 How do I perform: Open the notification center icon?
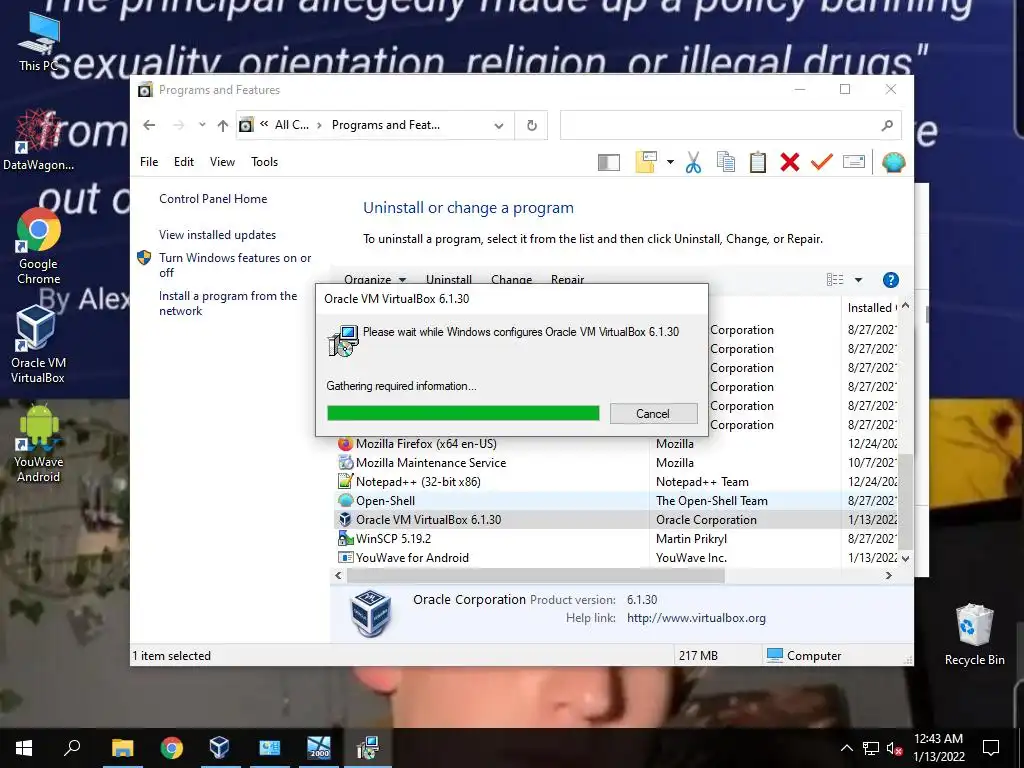pyautogui.click(x=991, y=748)
